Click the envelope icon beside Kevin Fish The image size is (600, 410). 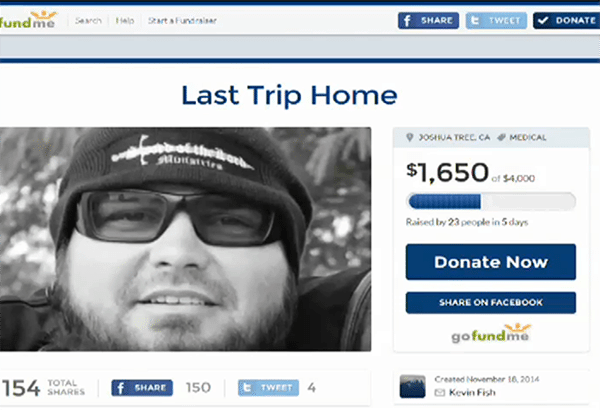coord(440,392)
